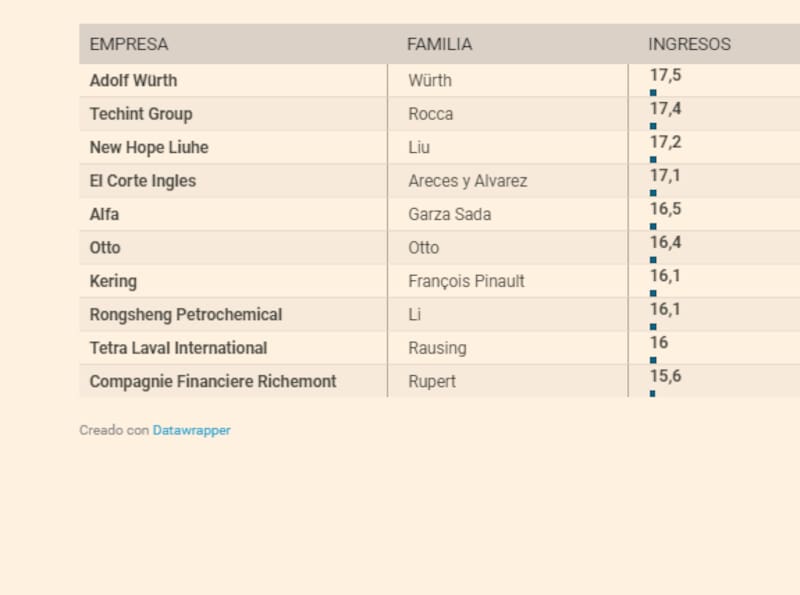This screenshot has height=595, width=800.
Task: Click the El Corte Ingles company cell
Action: pyautogui.click(x=143, y=181)
